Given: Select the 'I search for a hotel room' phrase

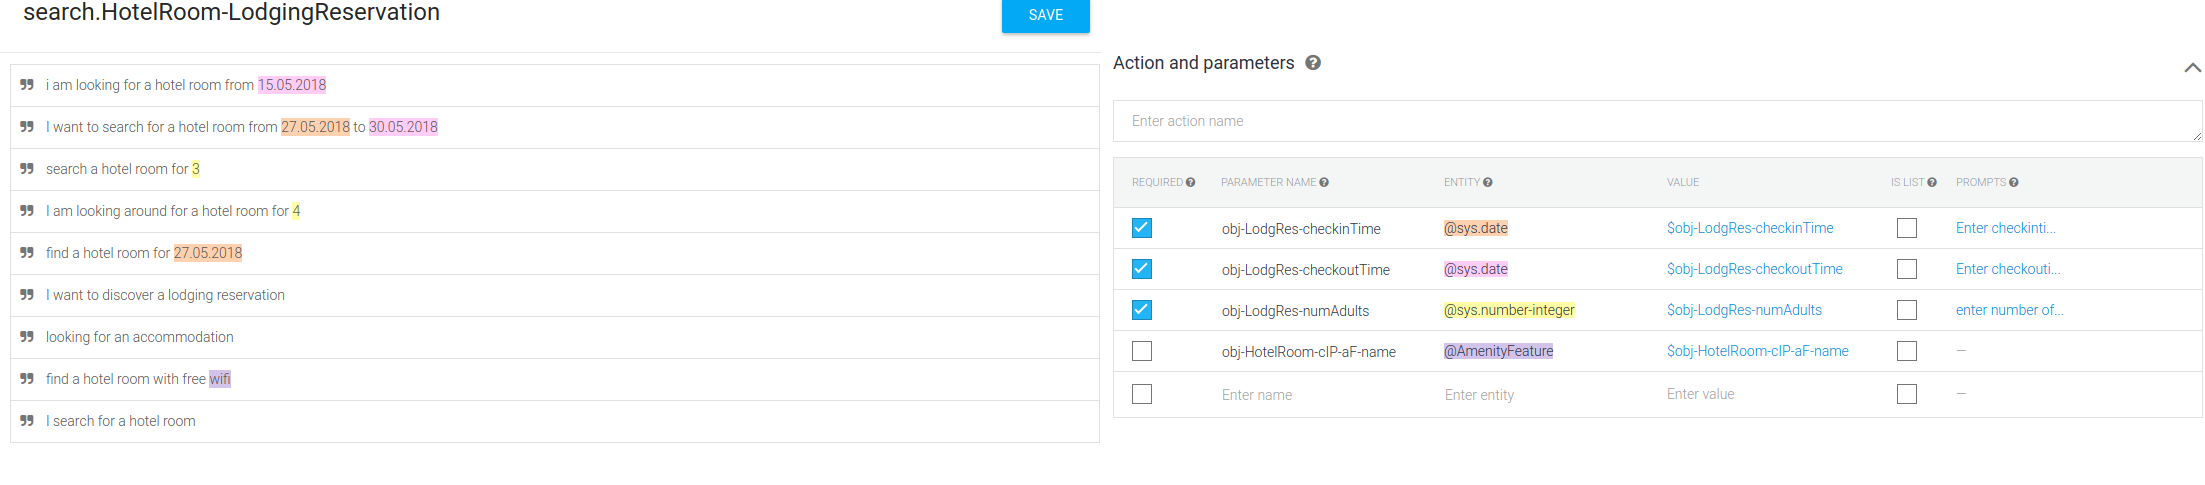Looking at the screenshot, I should (x=121, y=421).
